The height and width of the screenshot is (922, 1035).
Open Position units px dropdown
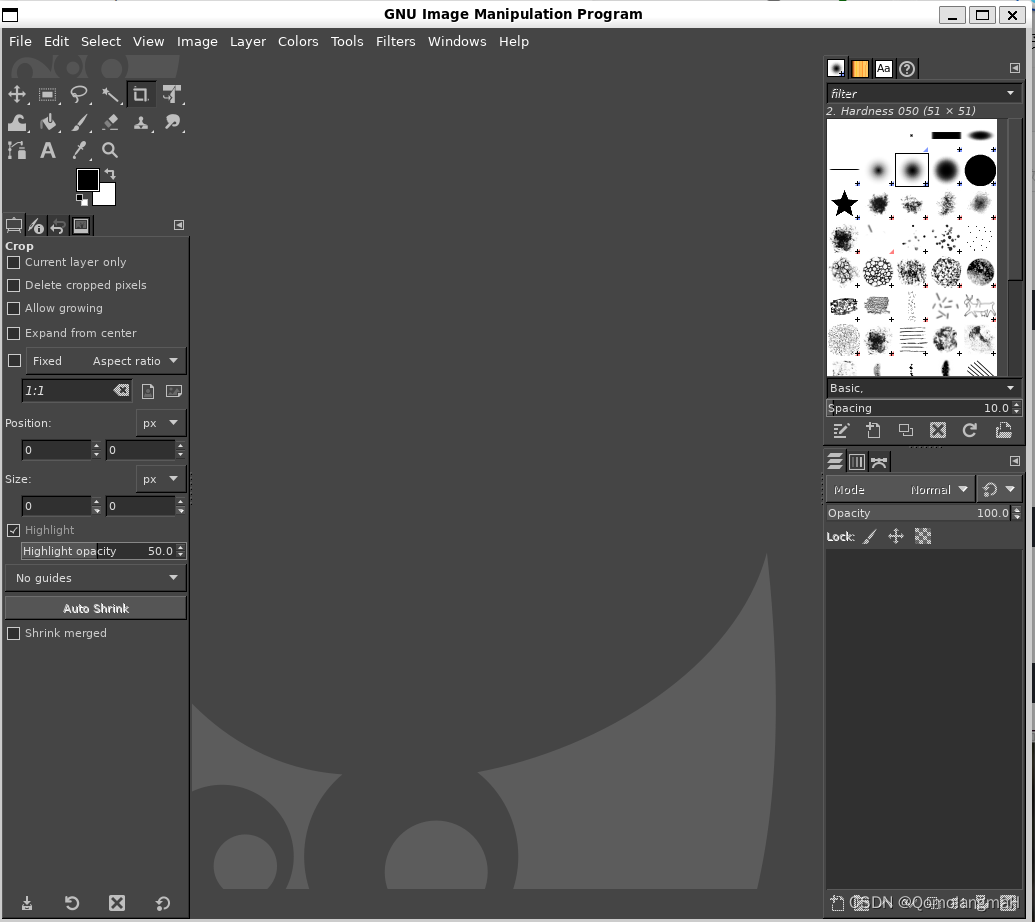(x=160, y=423)
